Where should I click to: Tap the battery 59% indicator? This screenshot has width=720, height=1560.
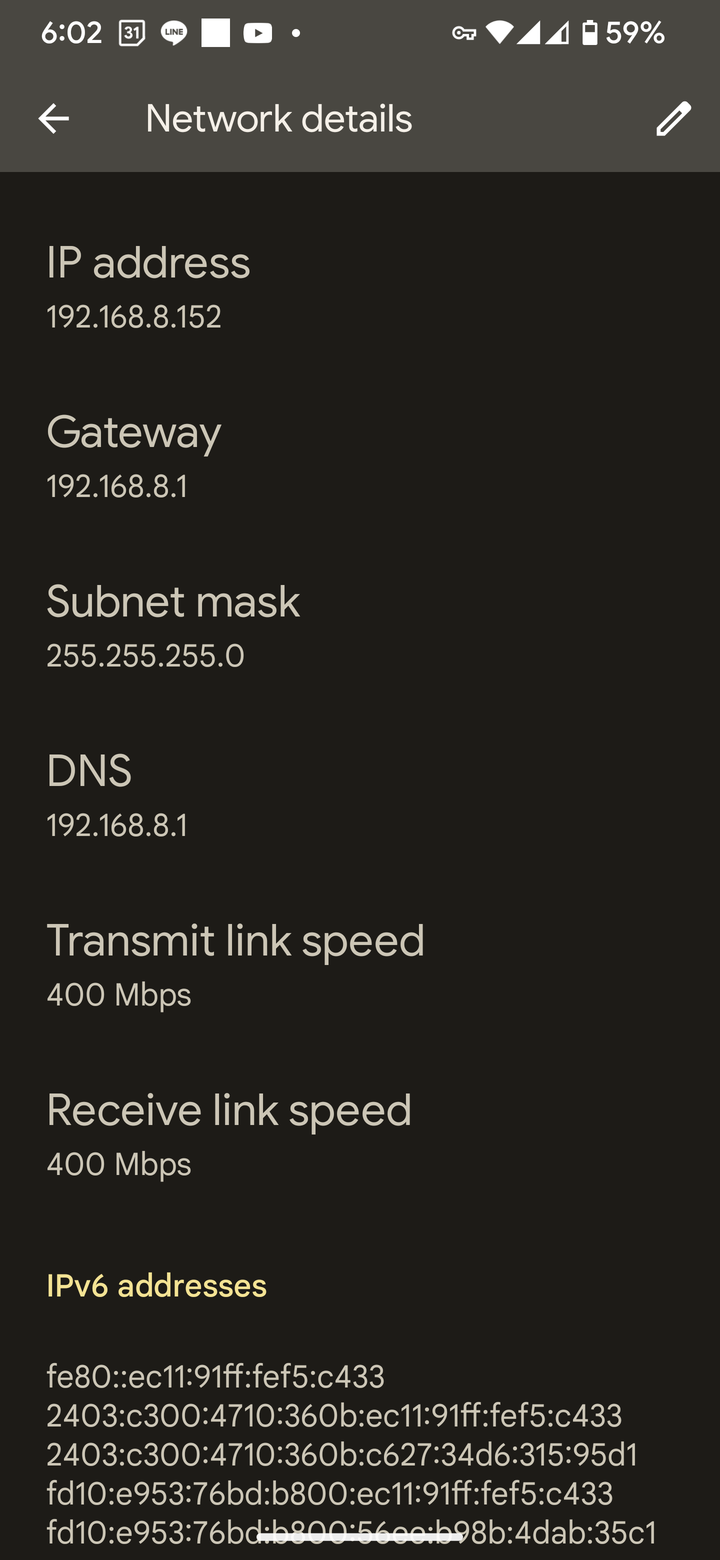622,33
